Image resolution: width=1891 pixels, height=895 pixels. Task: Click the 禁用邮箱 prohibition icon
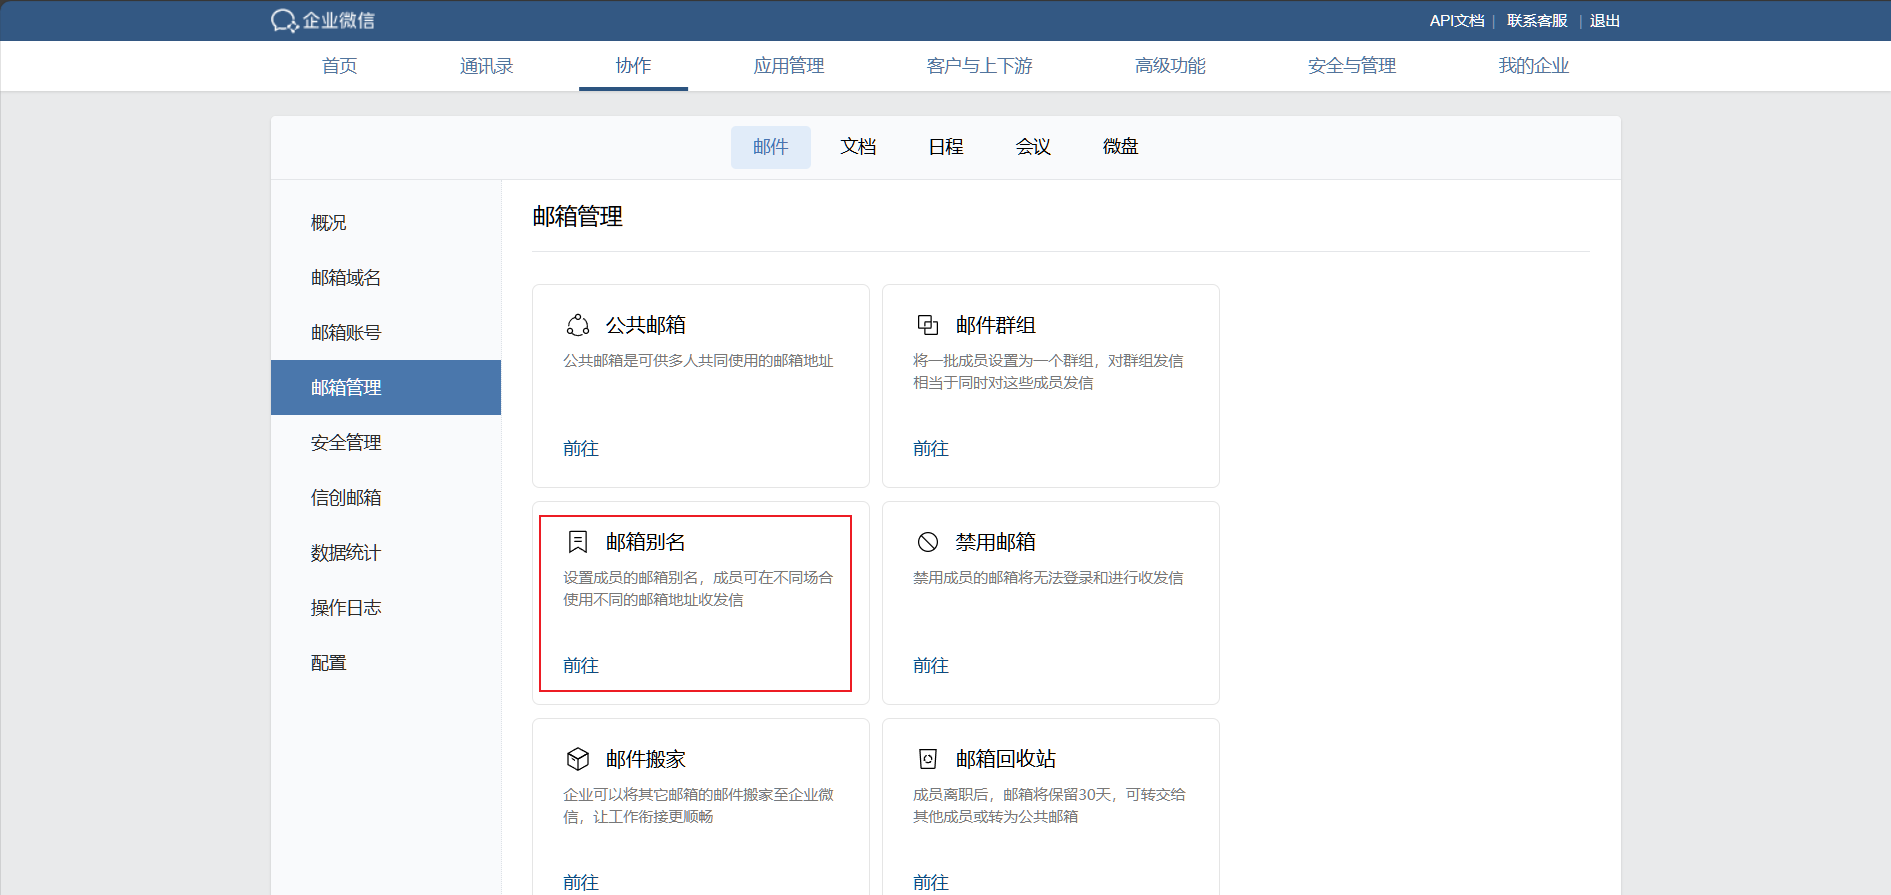(928, 542)
